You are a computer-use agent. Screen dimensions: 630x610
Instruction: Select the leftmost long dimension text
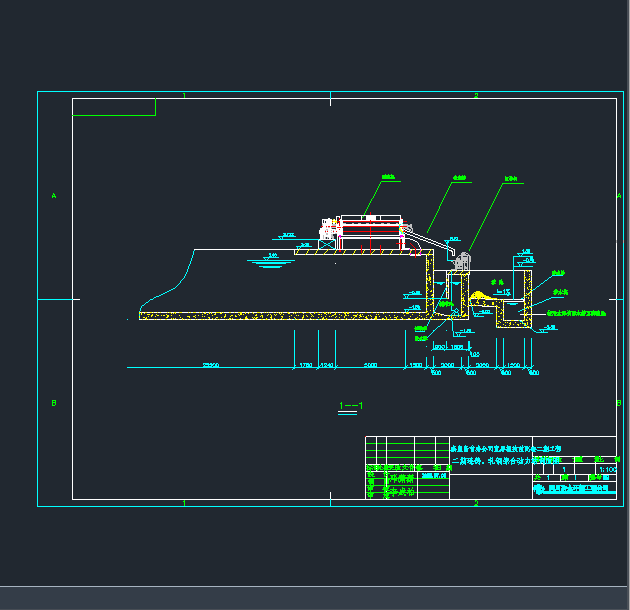click(211, 365)
